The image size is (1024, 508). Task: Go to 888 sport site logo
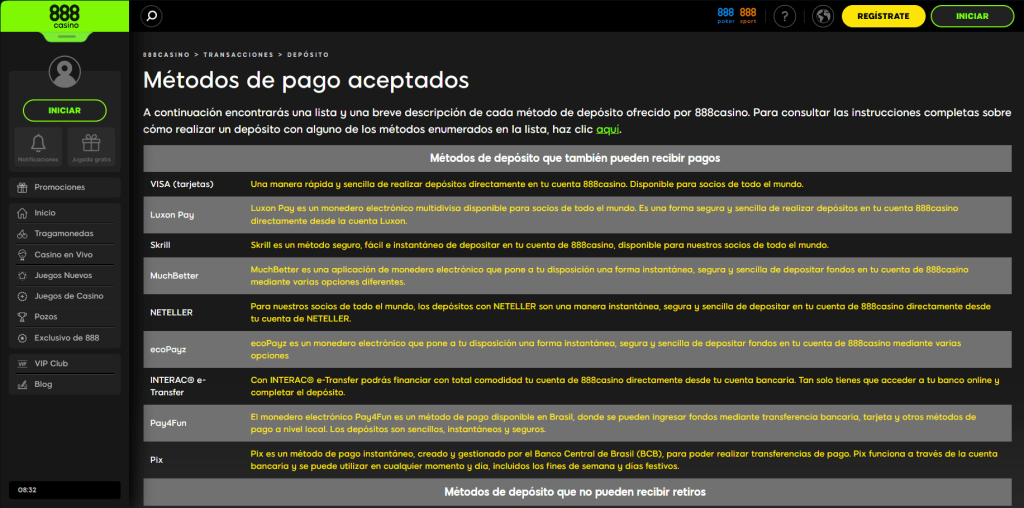(x=748, y=16)
